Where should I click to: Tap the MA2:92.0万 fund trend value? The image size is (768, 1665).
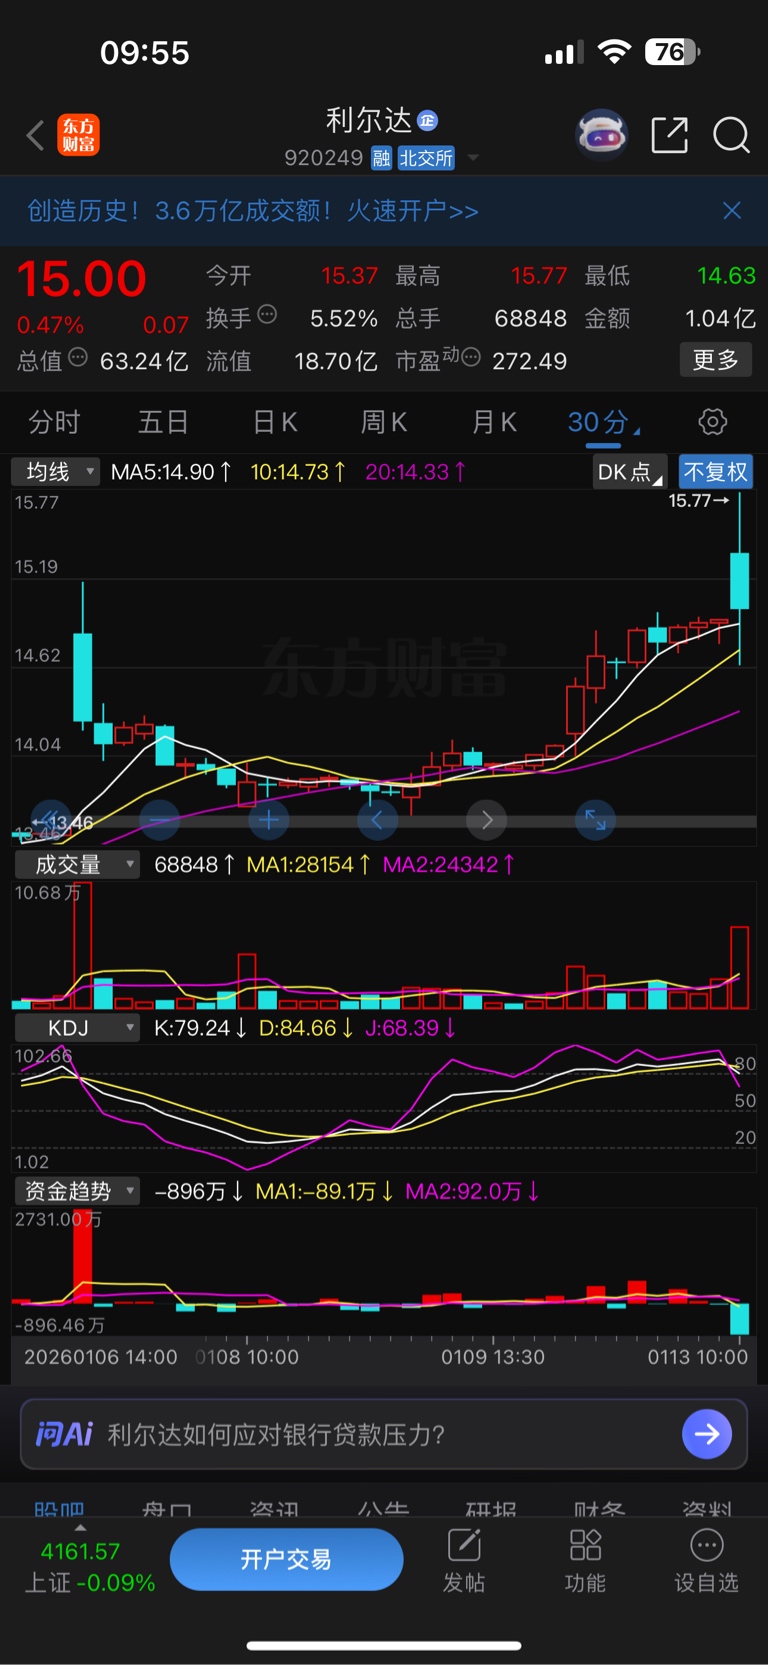point(471,1191)
